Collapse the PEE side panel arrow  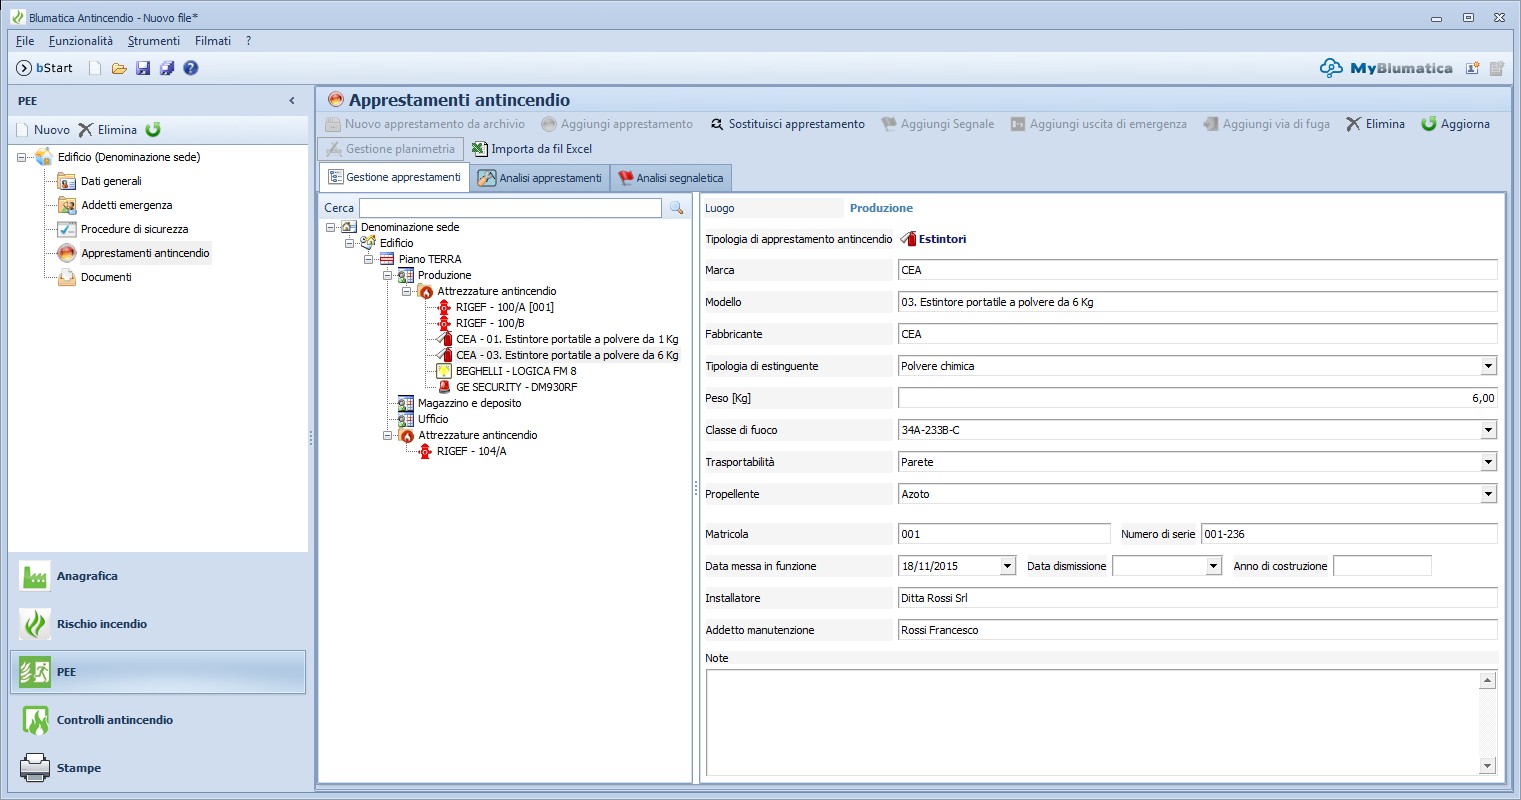tap(292, 101)
